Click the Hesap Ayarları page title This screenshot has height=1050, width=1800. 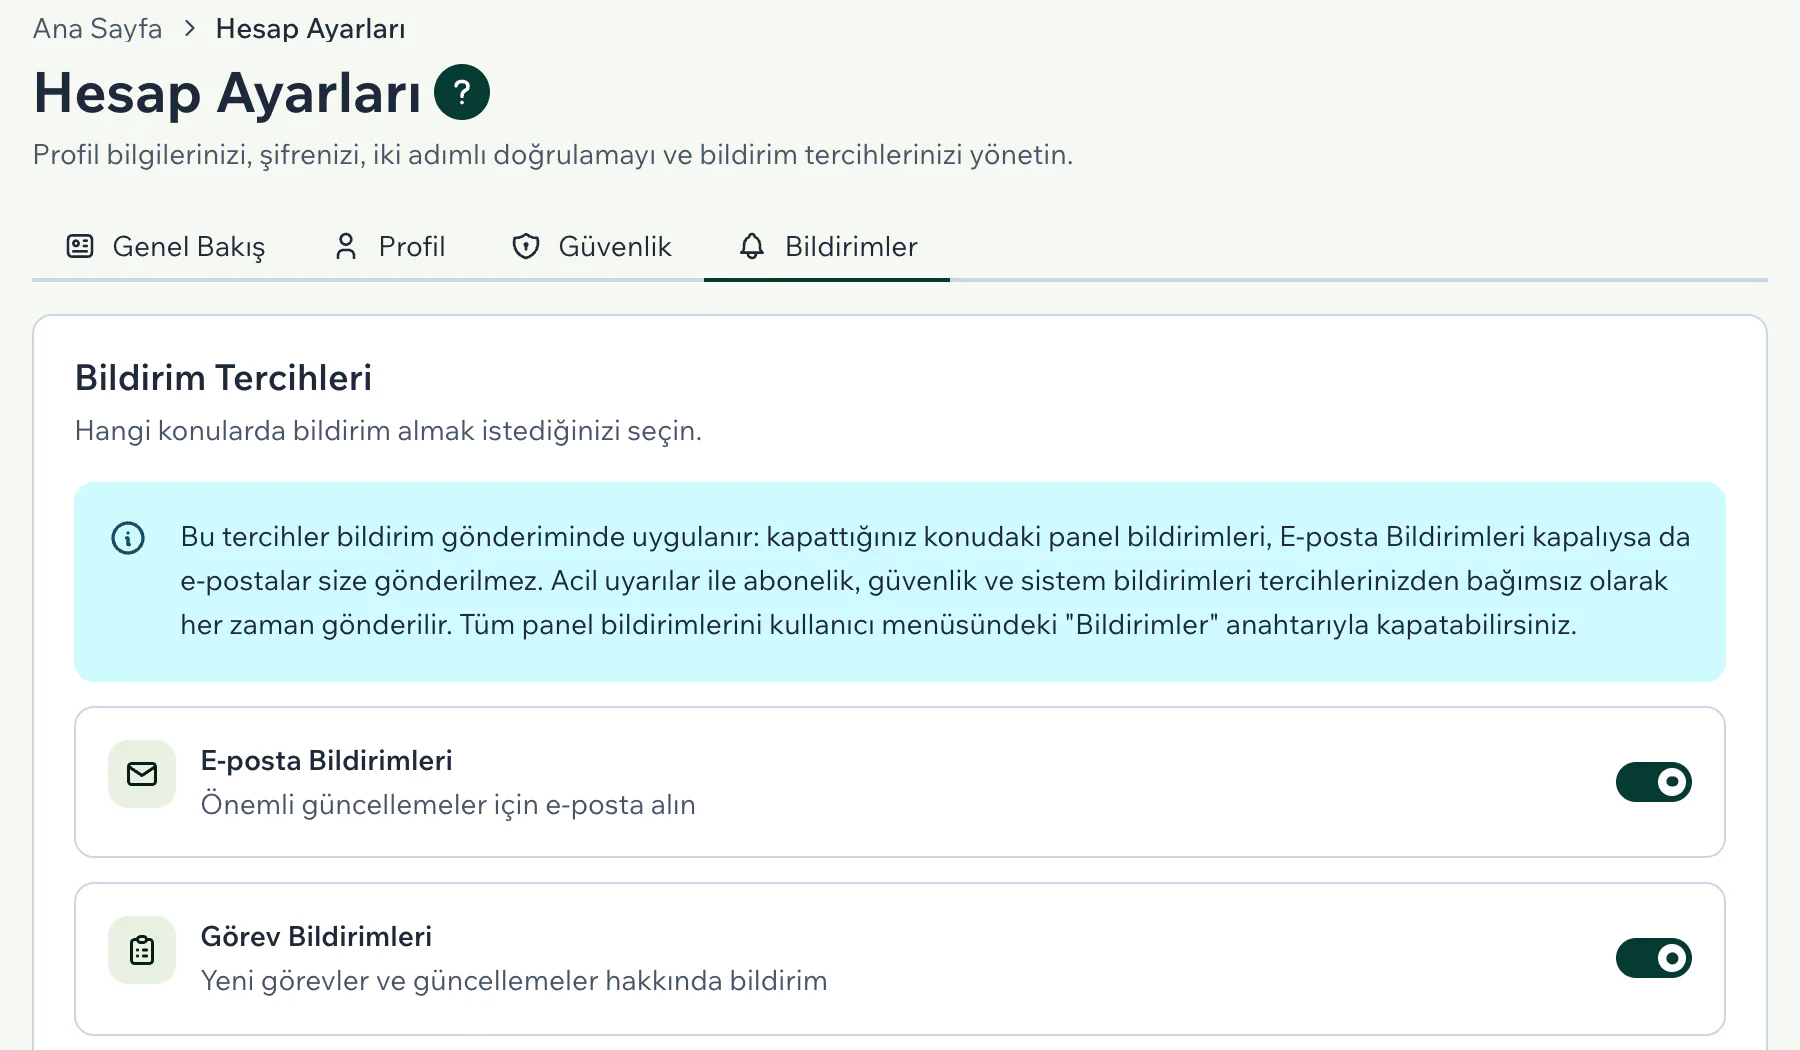click(x=227, y=93)
